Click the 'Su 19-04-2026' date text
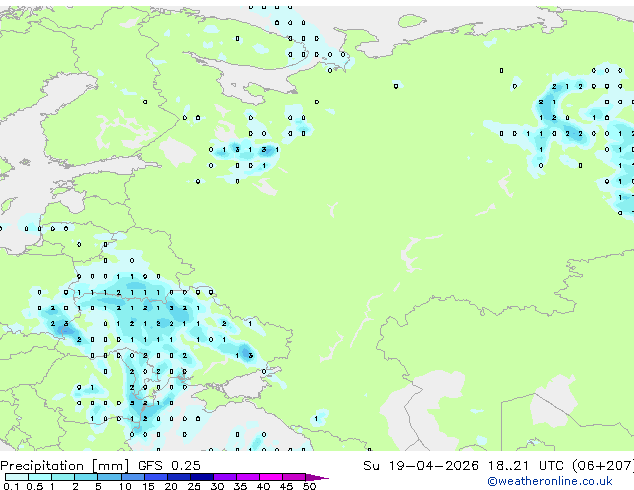The image size is (634, 490). point(421,466)
